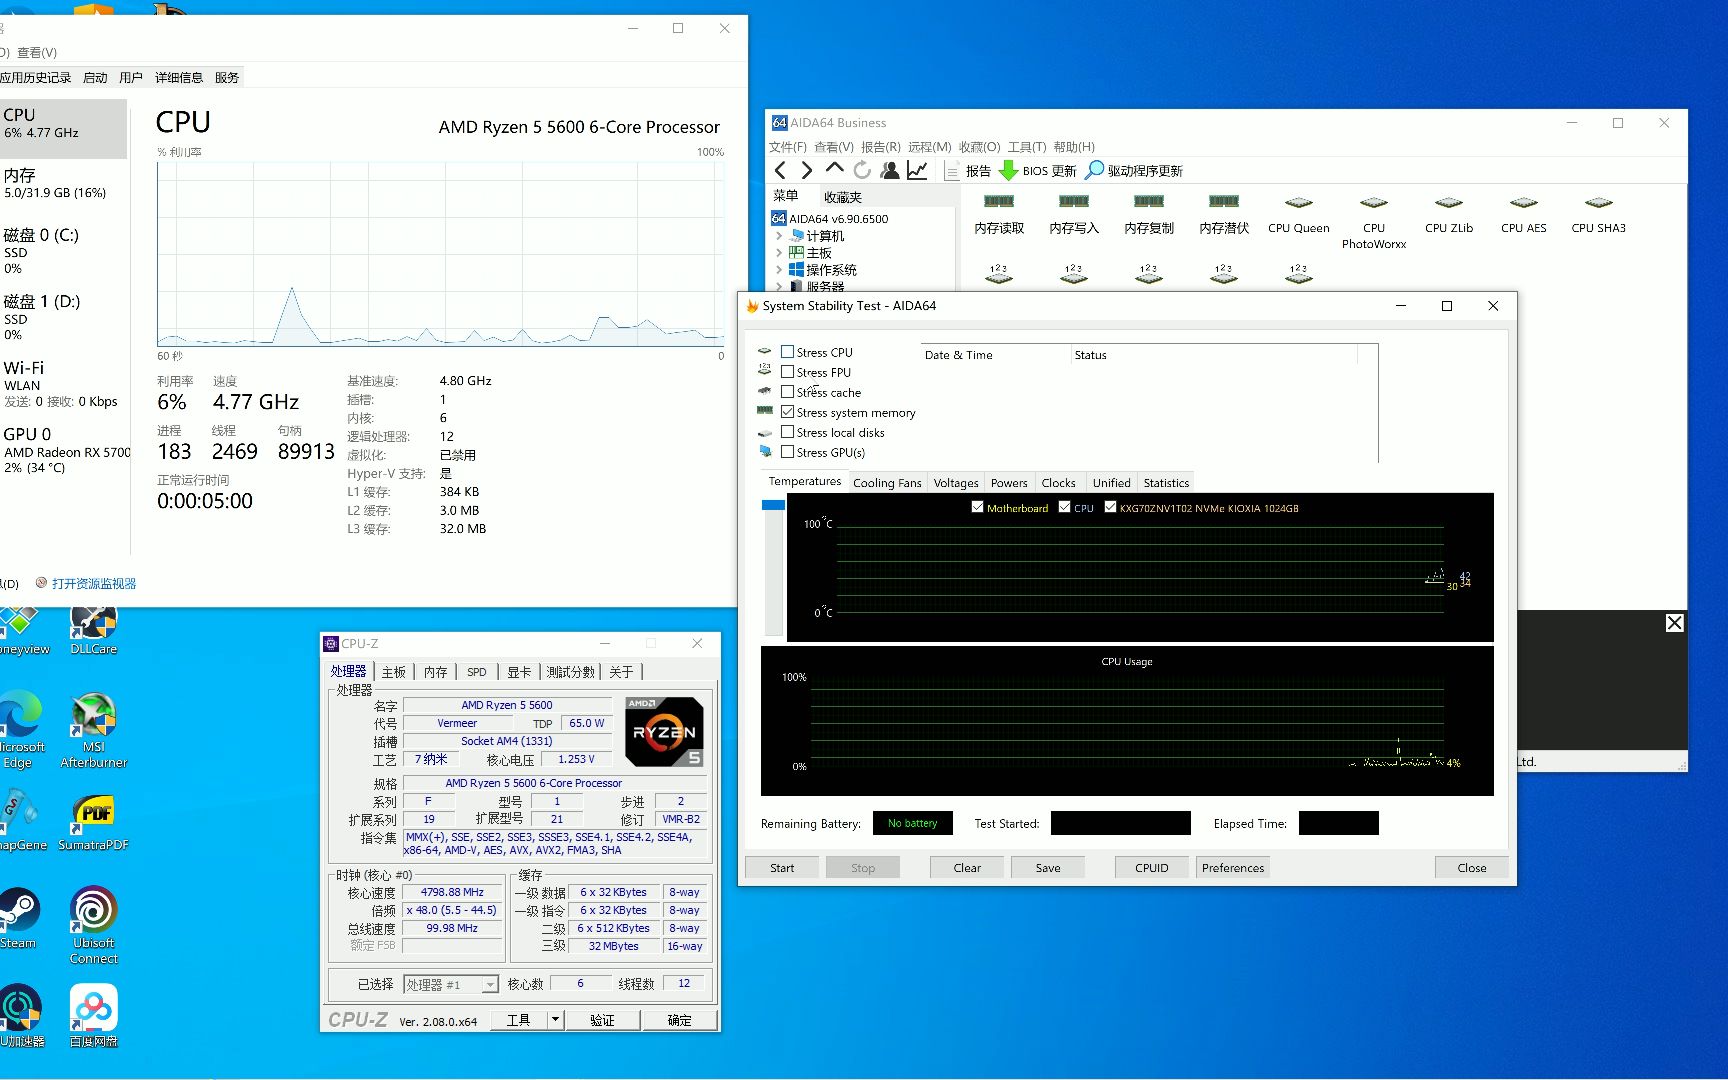Click the Preferences button
The image size is (1728, 1080).
(x=1233, y=868)
